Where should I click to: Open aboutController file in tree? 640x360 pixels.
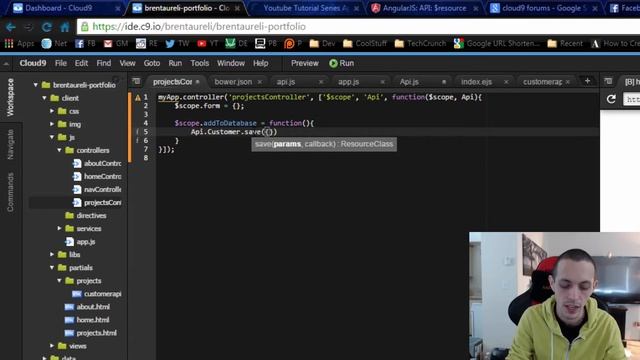98,163
